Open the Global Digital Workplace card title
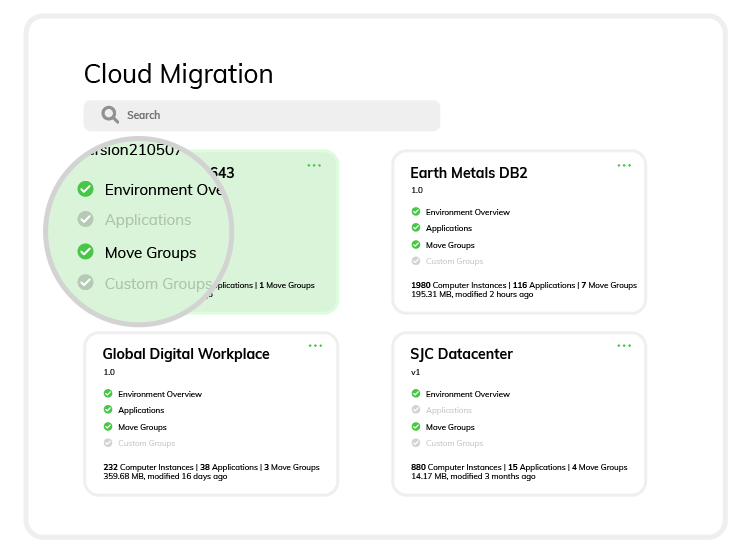Image resolution: width=748 pixels, height=551 pixels. (x=186, y=354)
